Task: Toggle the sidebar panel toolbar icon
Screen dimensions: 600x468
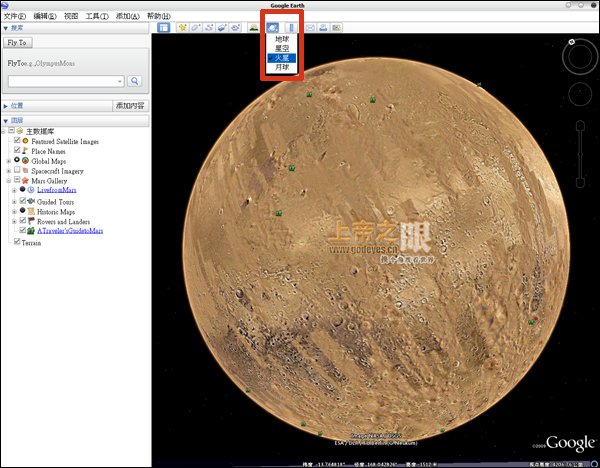Action: 163,28
